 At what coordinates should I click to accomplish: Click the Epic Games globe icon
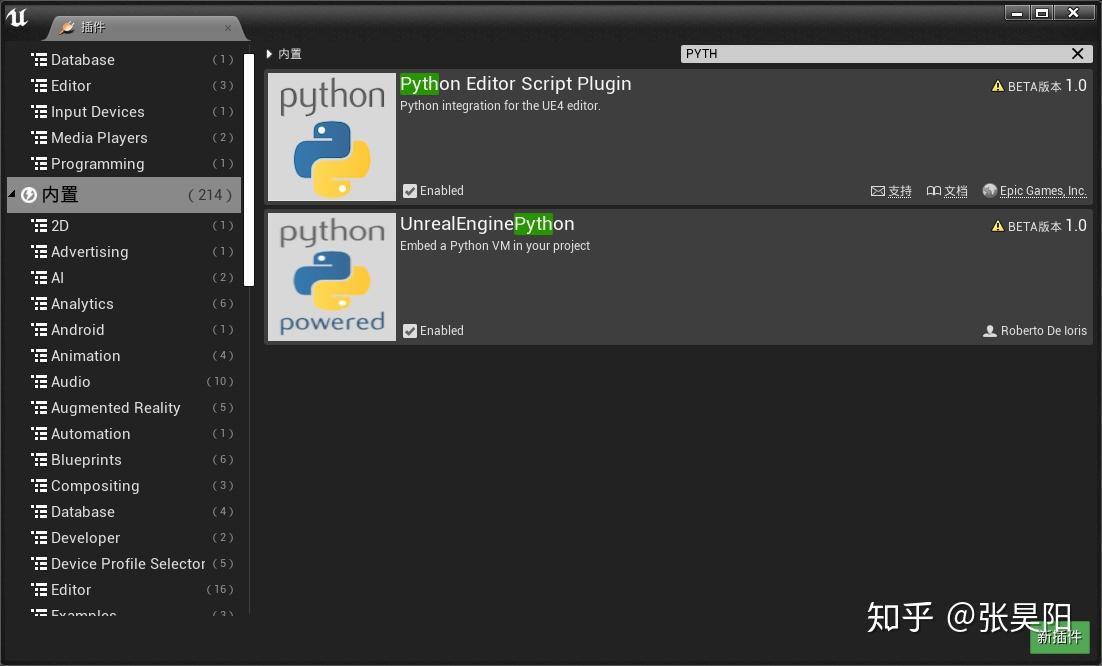pos(990,190)
